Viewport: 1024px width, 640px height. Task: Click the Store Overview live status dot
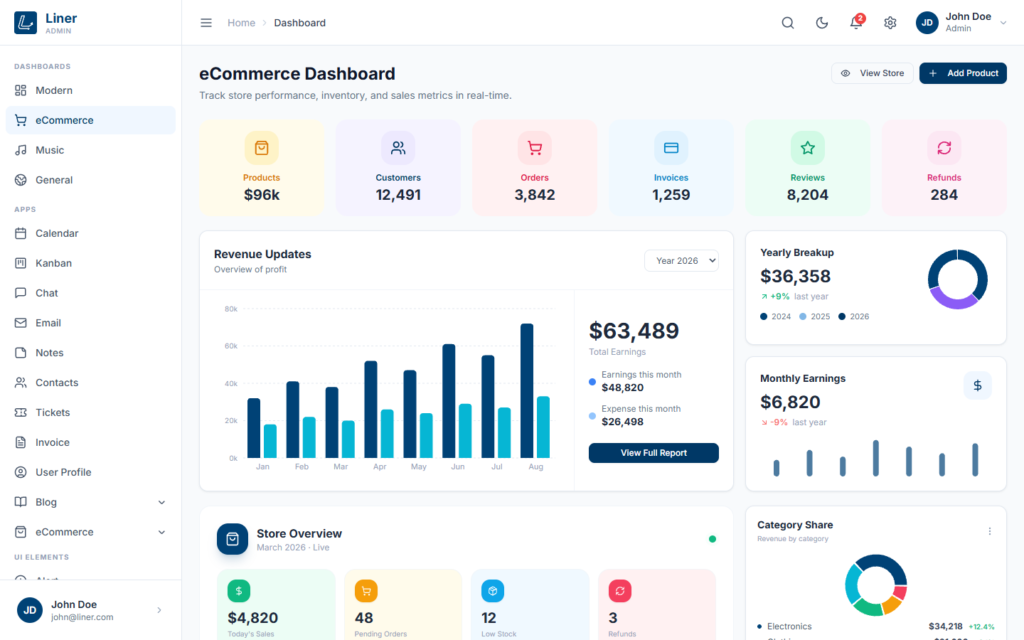(712, 539)
